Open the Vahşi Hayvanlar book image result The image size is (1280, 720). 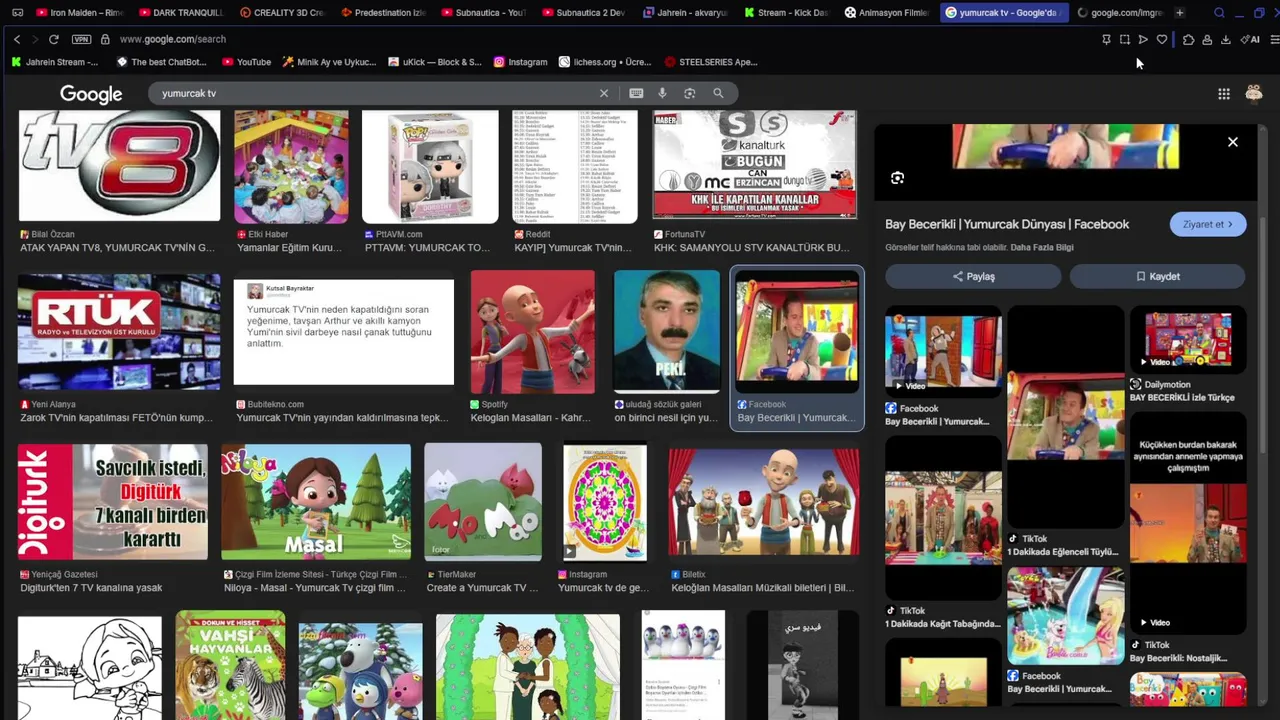(231, 665)
